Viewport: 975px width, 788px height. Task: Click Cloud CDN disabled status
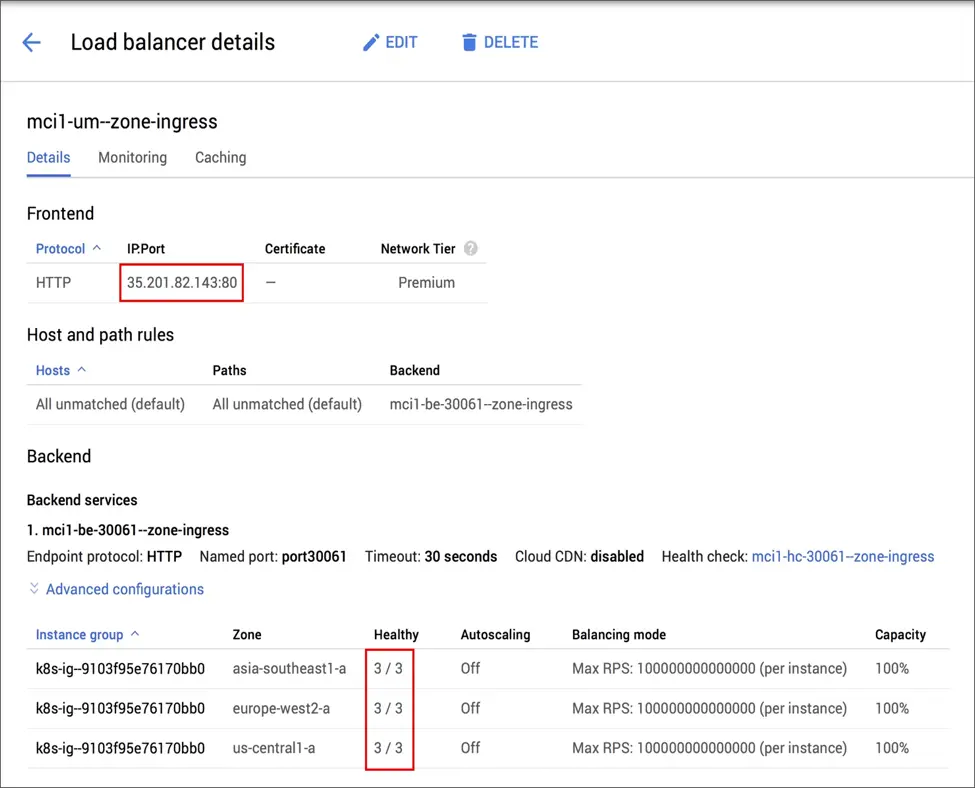[x=617, y=557]
